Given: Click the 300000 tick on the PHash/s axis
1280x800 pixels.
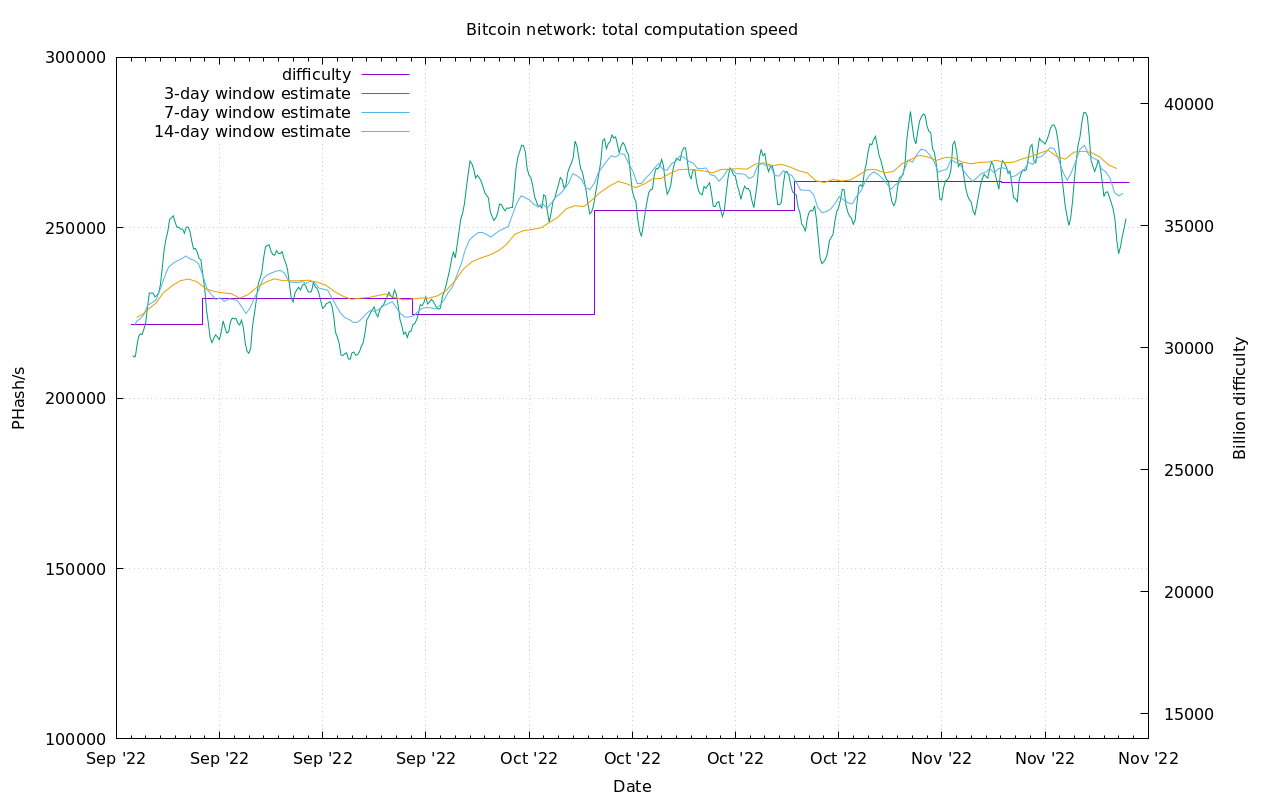Looking at the screenshot, I should tap(76, 57).
